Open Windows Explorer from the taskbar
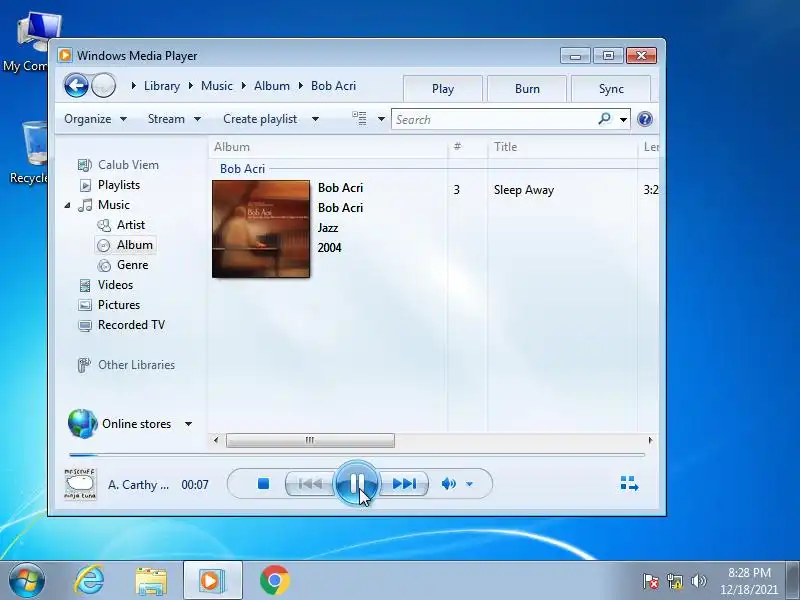This screenshot has height=600, width=800. point(151,581)
